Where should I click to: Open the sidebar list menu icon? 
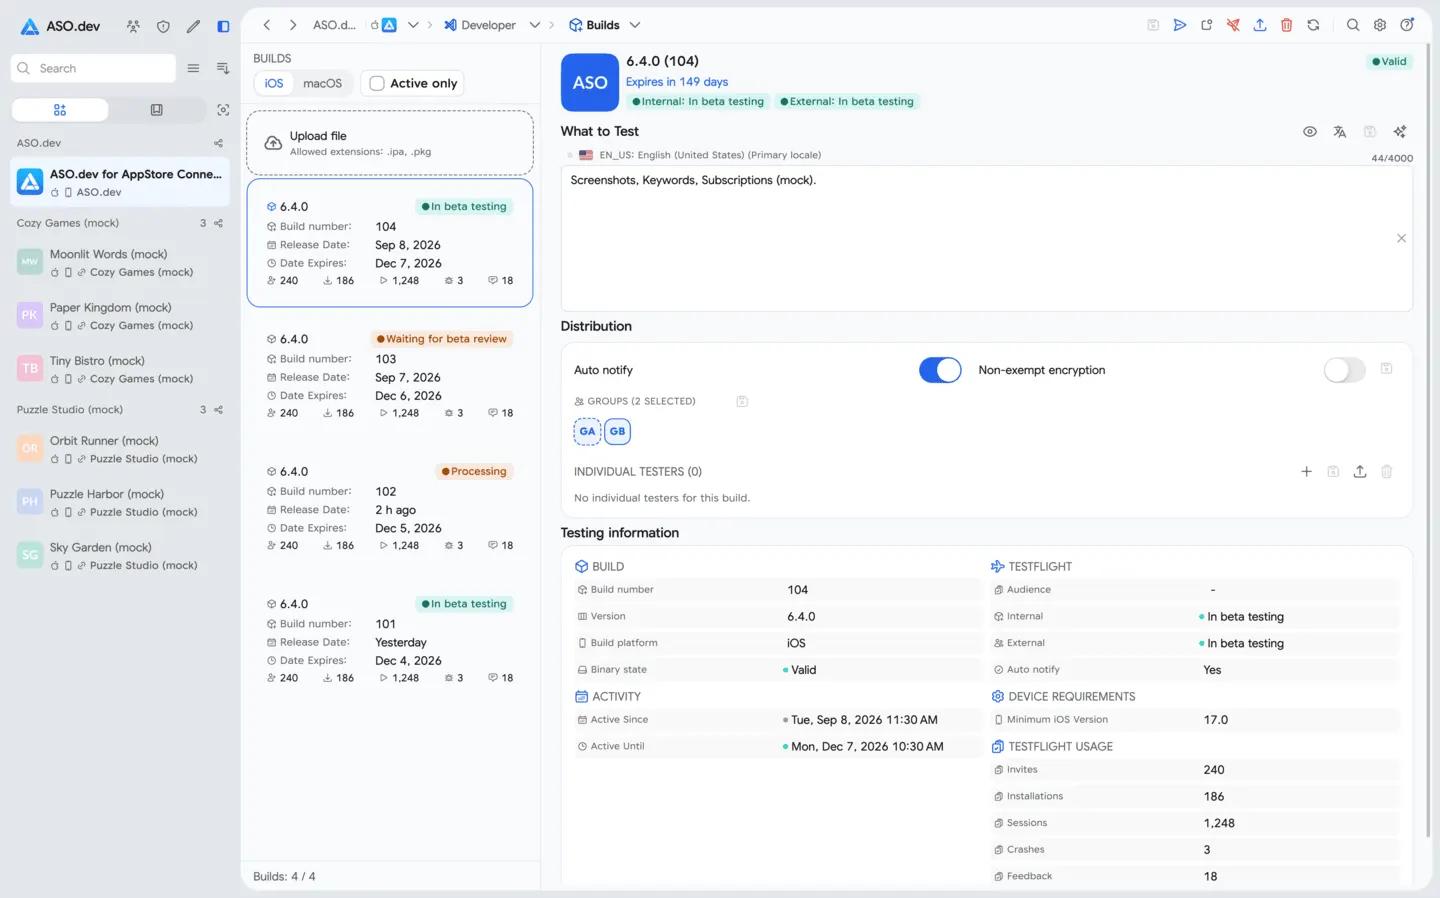coord(193,68)
